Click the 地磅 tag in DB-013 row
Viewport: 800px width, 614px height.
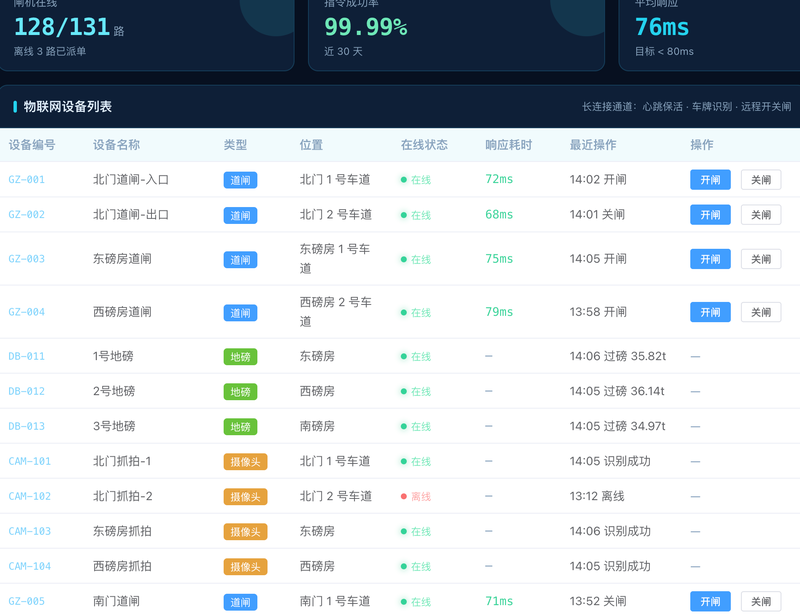(240, 427)
